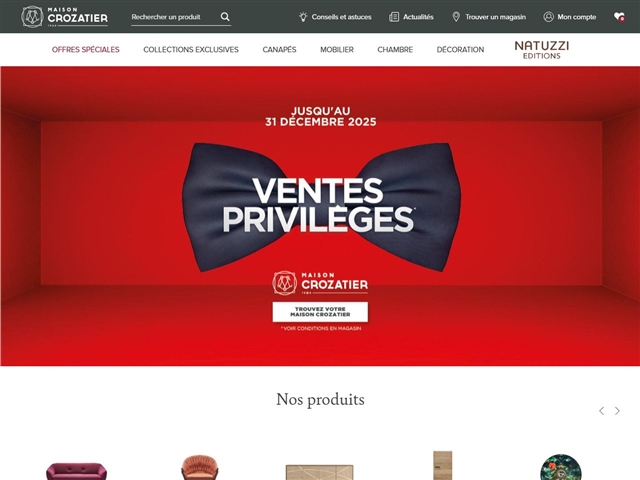Select the Collections Exclusives menu item
This screenshot has height=480, width=640.
(x=191, y=49)
